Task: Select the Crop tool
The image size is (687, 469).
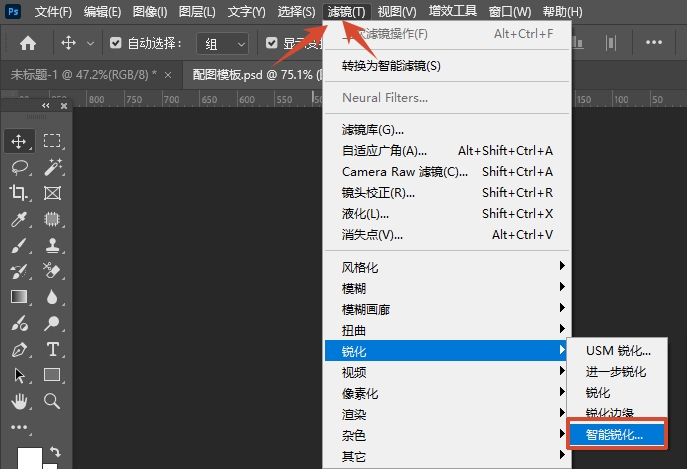Action: point(19,193)
